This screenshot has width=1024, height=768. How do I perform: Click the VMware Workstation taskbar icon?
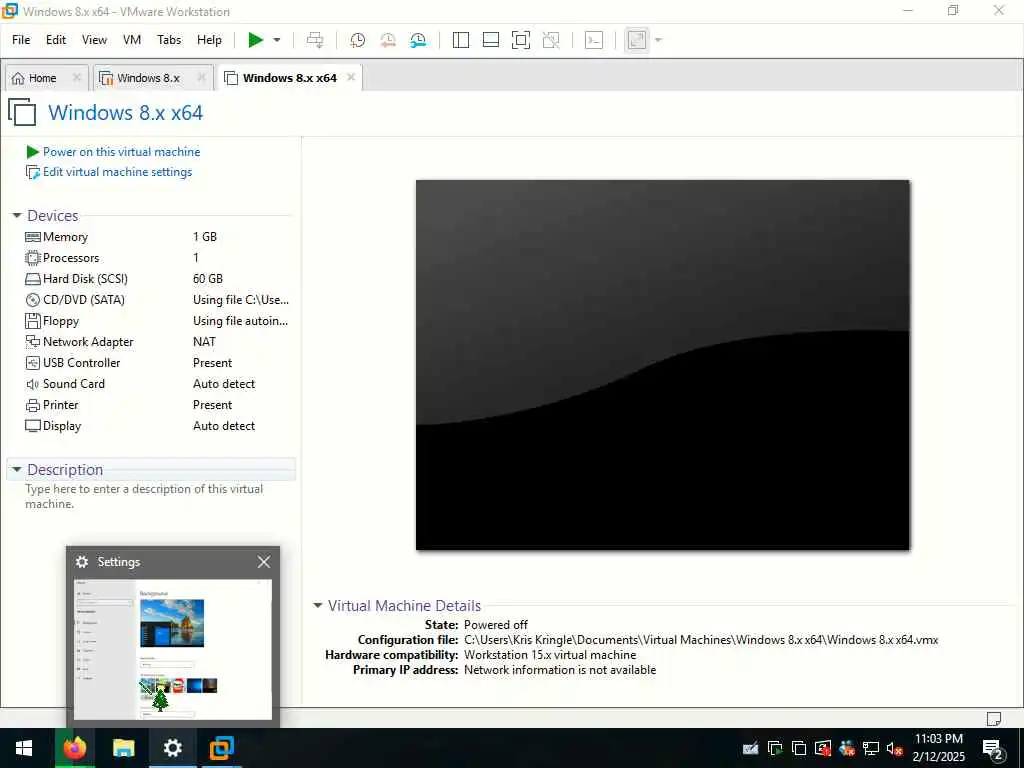coord(221,748)
